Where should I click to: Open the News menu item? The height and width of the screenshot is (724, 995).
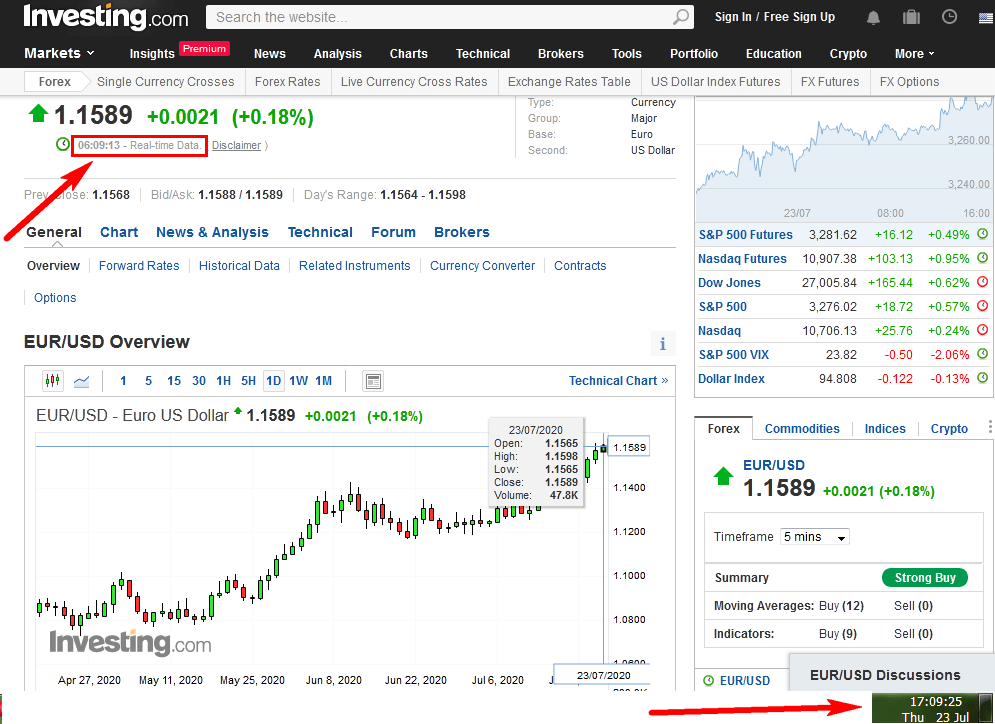pos(270,54)
